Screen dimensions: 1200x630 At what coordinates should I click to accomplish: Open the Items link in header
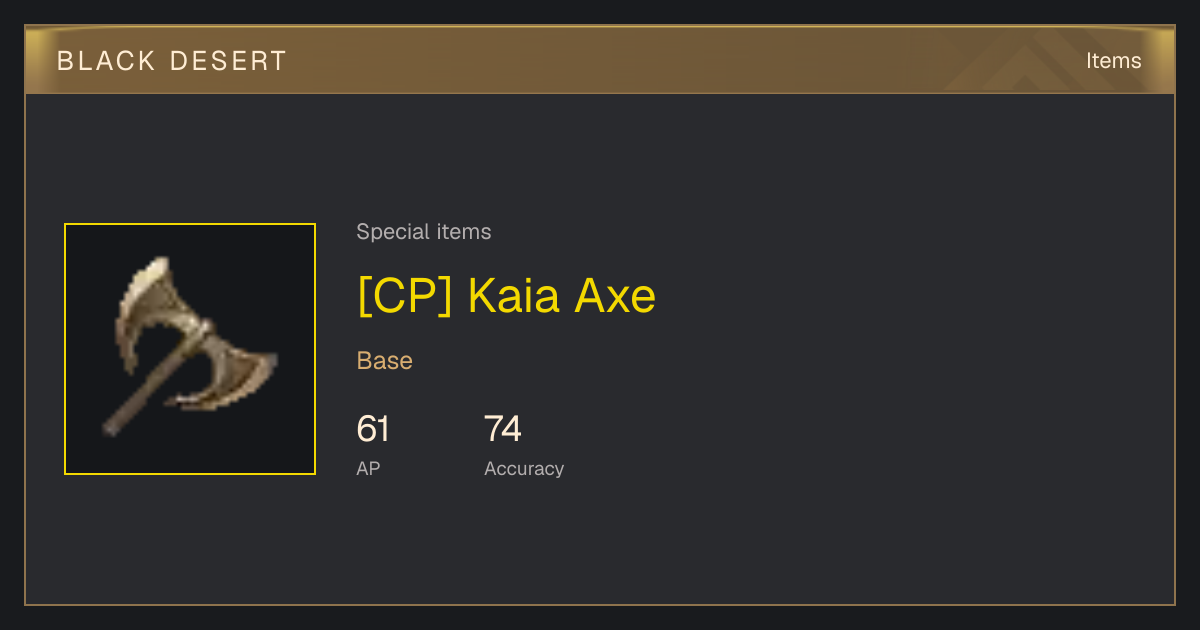(x=1113, y=60)
